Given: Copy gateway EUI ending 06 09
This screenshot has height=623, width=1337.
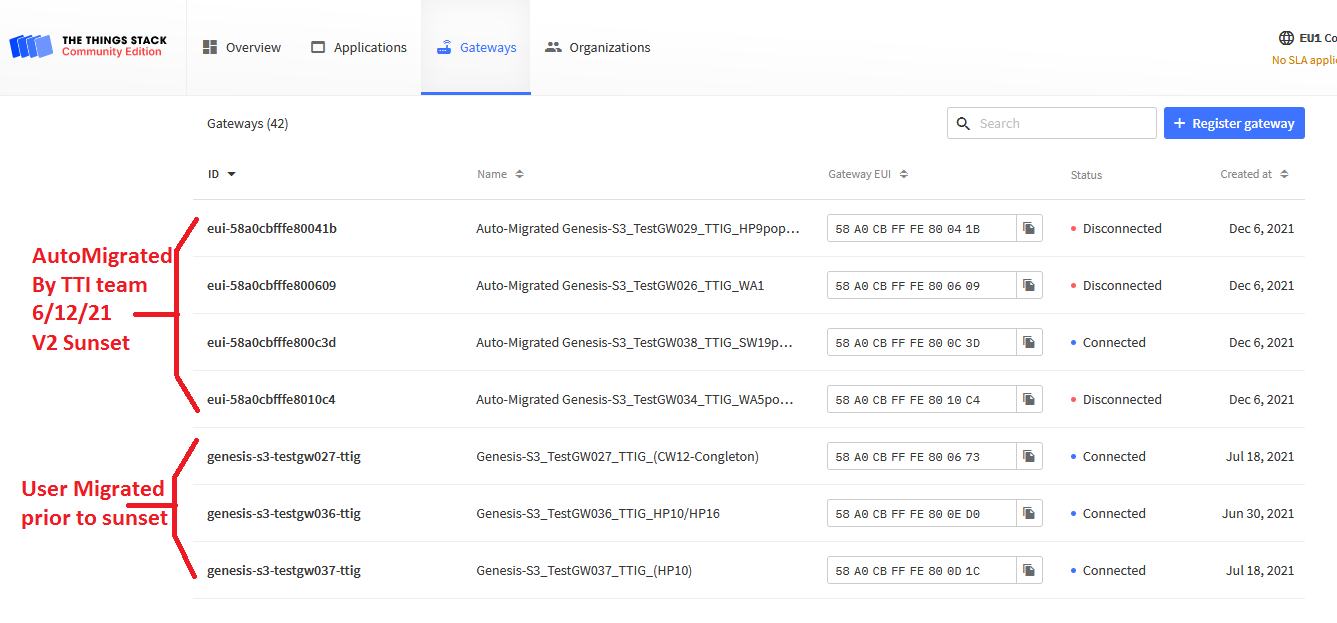Looking at the screenshot, I should tap(1028, 286).
